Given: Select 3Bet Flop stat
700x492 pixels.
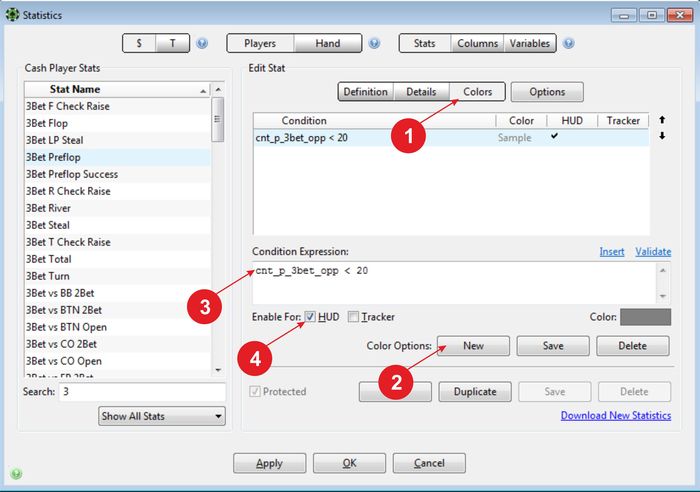Looking at the screenshot, I should (x=117, y=123).
